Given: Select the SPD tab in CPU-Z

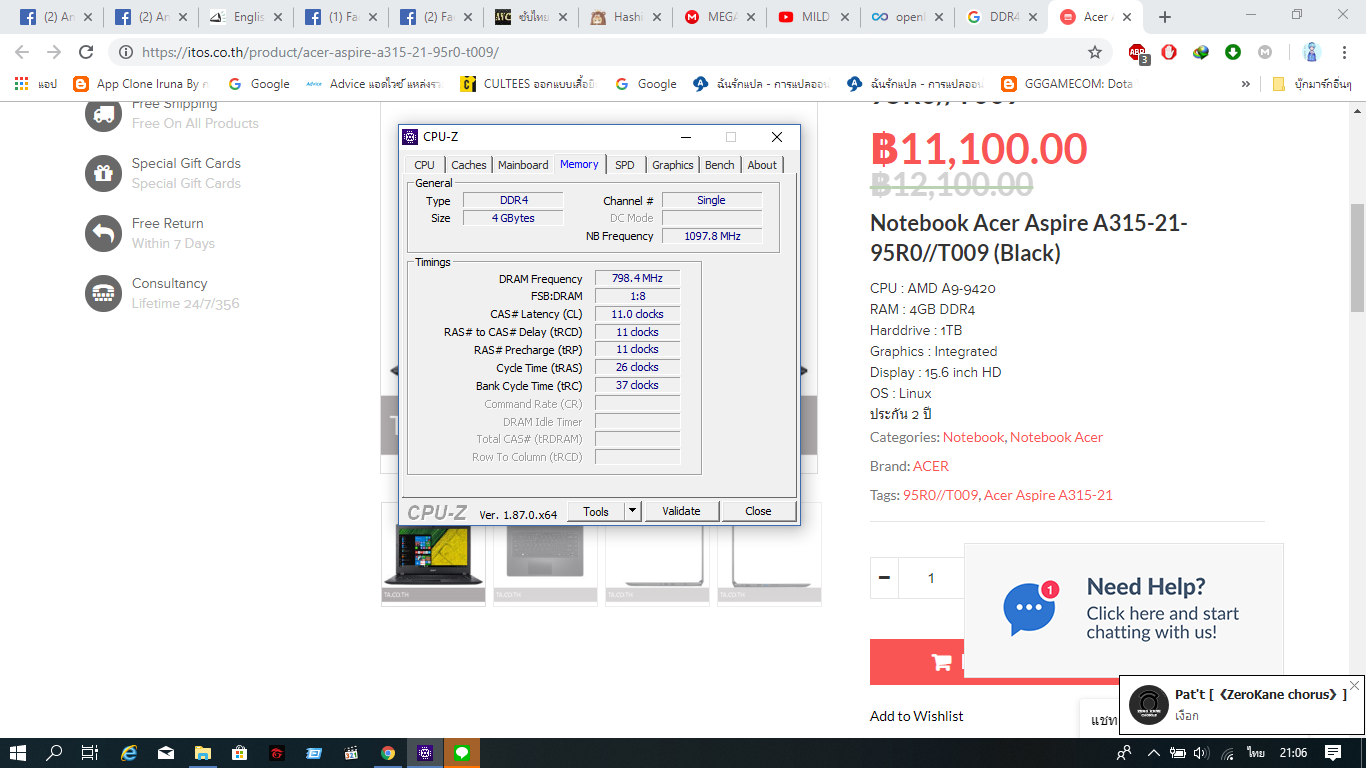Looking at the screenshot, I should [625, 165].
